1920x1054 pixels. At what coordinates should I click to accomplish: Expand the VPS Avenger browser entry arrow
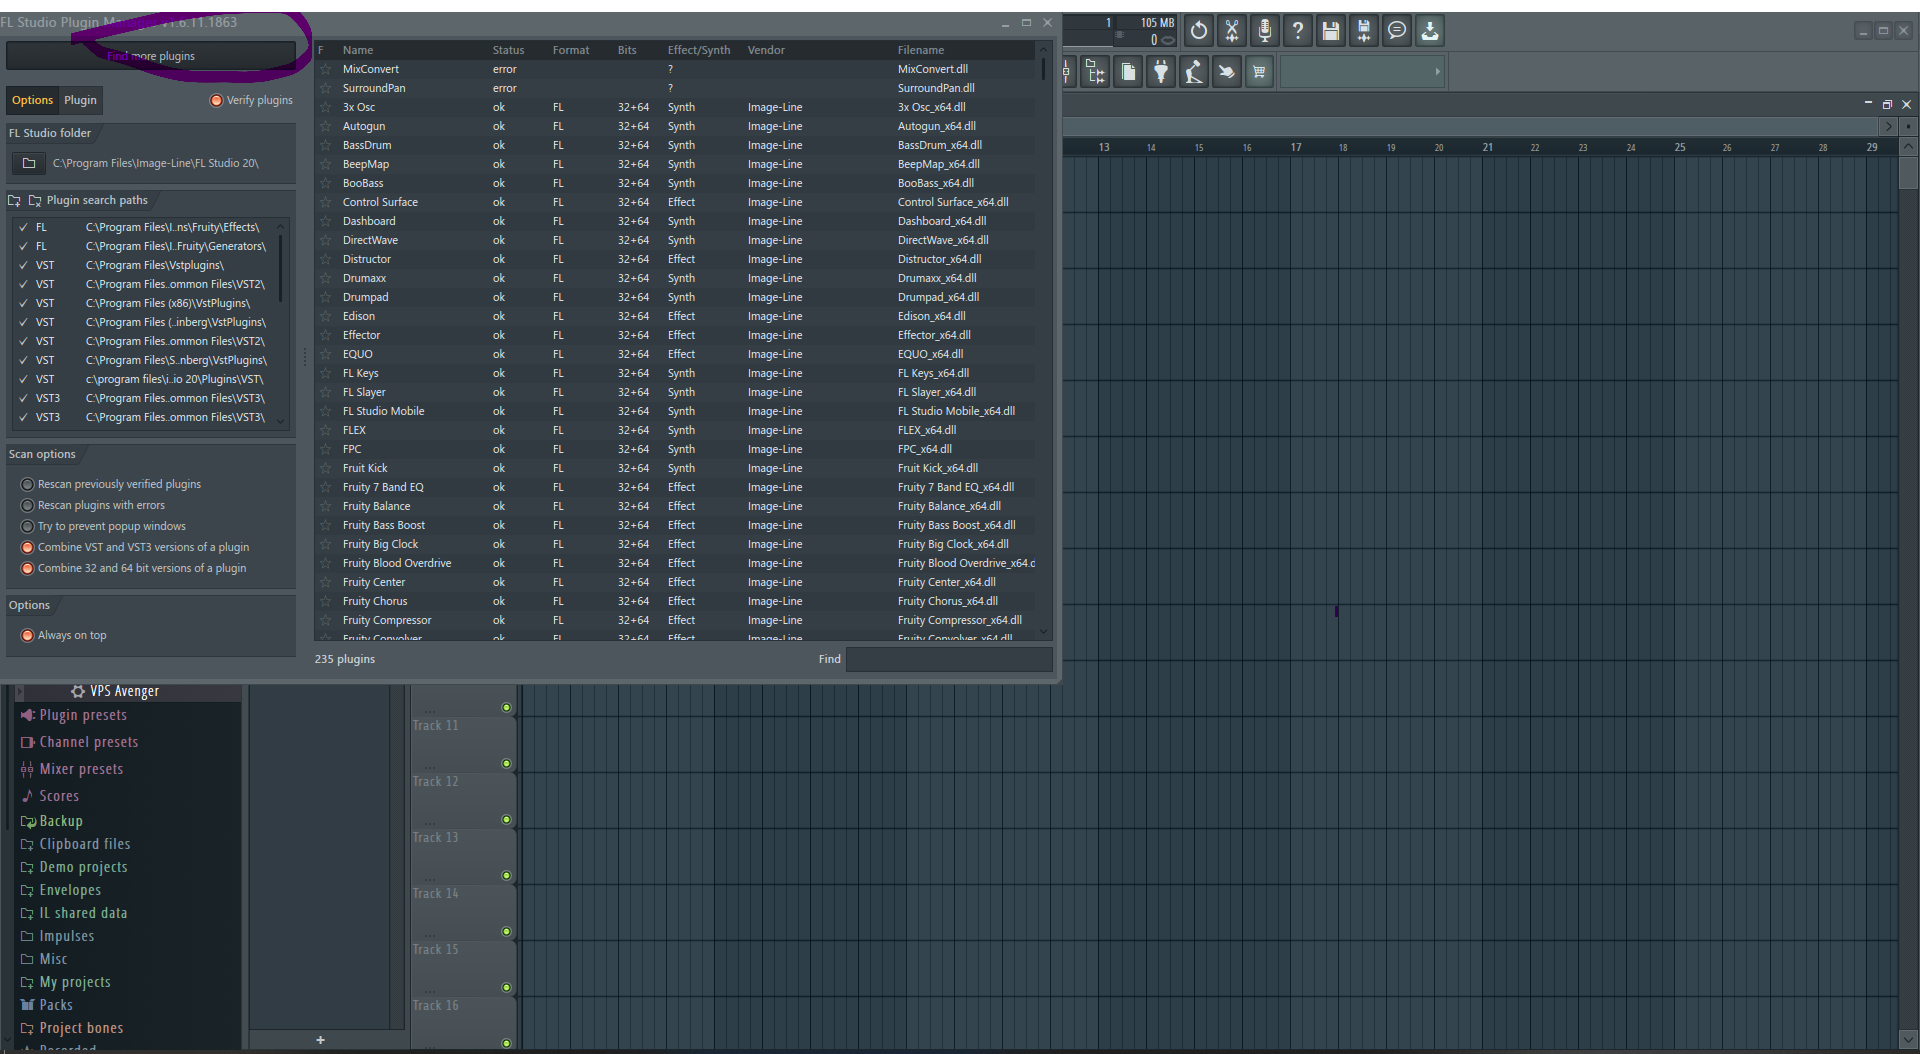click(18, 691)
